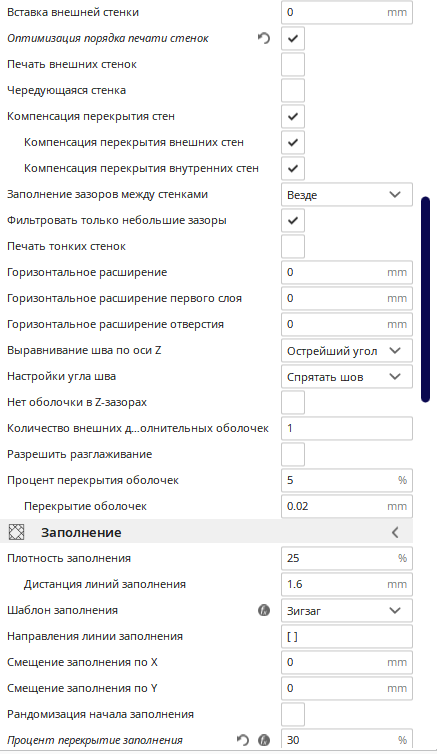Edit the Горизонтальное расширение value field
Screen dimensions: 437x754
click(347, 272)
